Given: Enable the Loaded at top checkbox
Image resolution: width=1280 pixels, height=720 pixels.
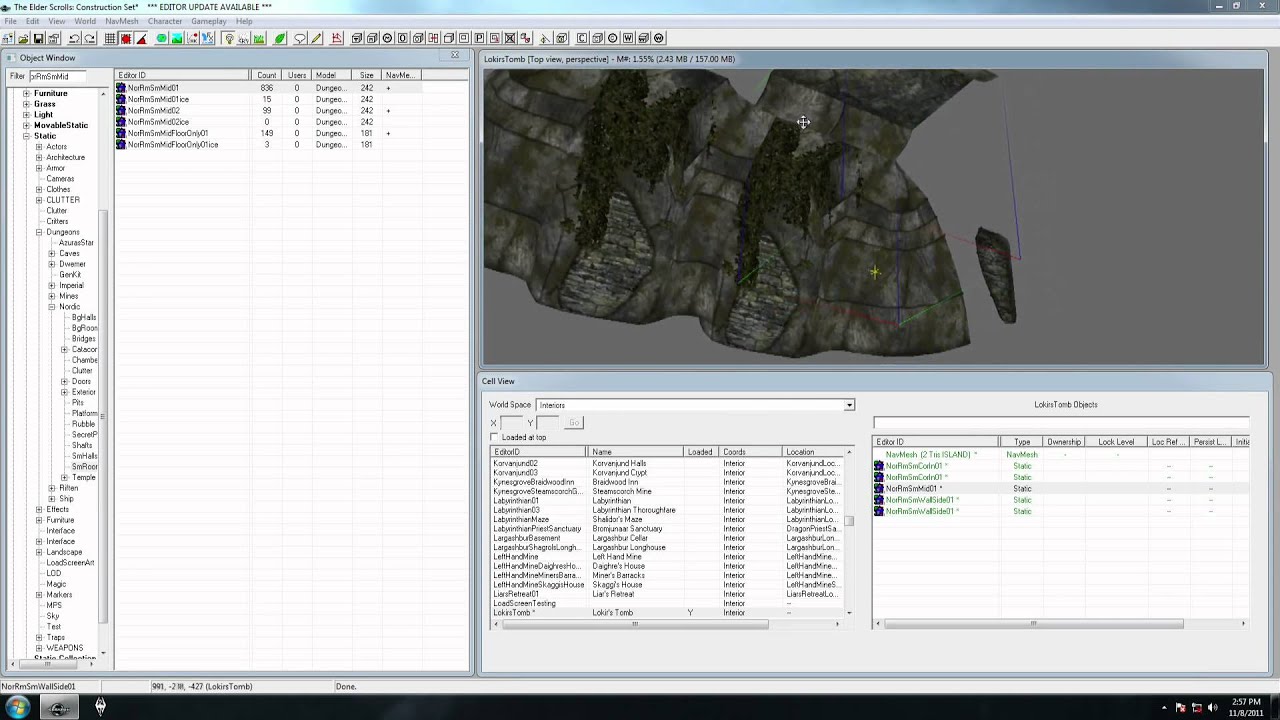Looking at the screenshot, I should (494, 437).
